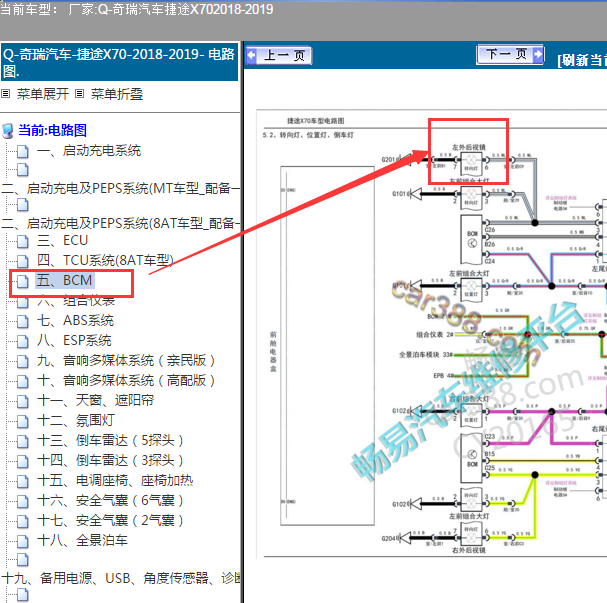Image resolution: width=607 pixels, height=603 pixels.
Task: Click the G204 ground label in diagram
Action: (388, 538)
